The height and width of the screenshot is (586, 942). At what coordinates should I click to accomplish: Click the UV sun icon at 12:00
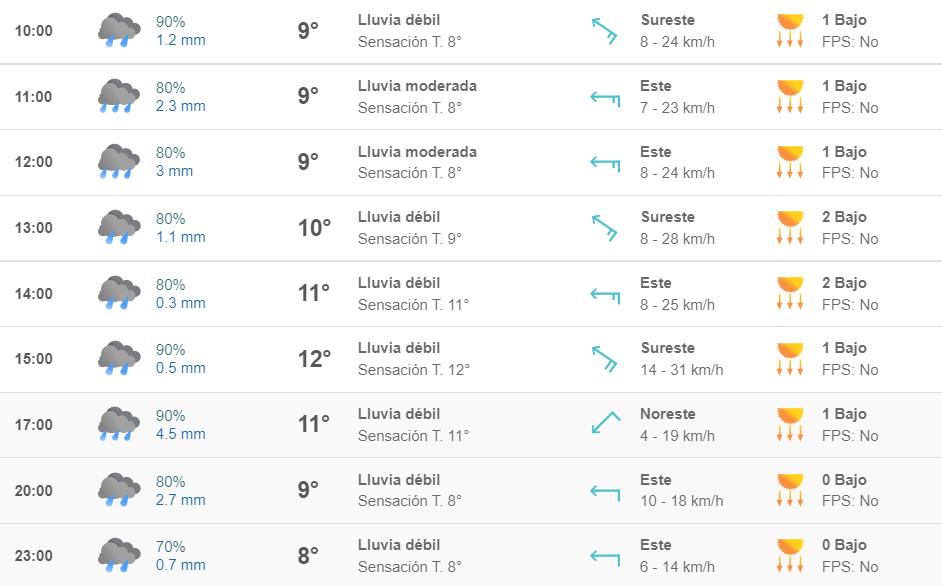coord(790,162)
